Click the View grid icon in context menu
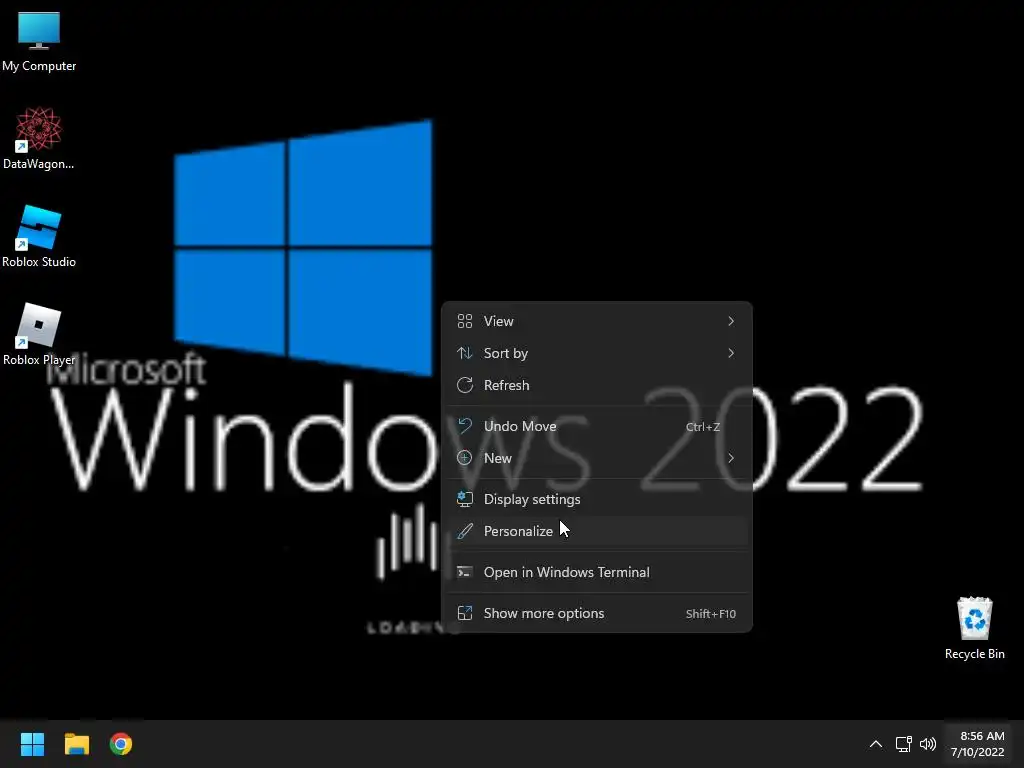 [x=464, y=321]
